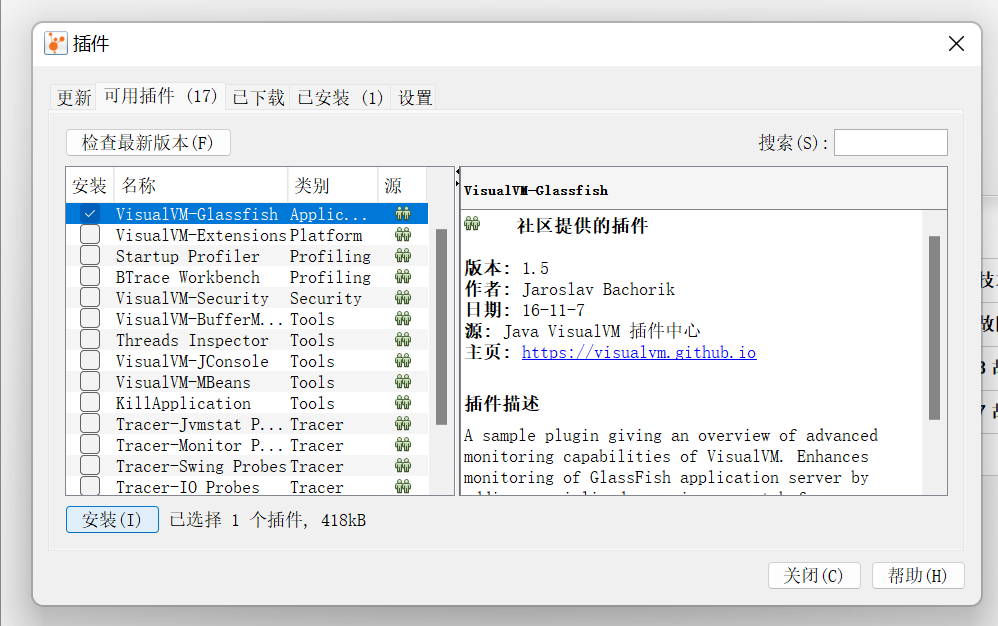This screenshot has width=998, height=626.
Task: Click the 检查最新版本(F) button
Action: click(148, 143)
